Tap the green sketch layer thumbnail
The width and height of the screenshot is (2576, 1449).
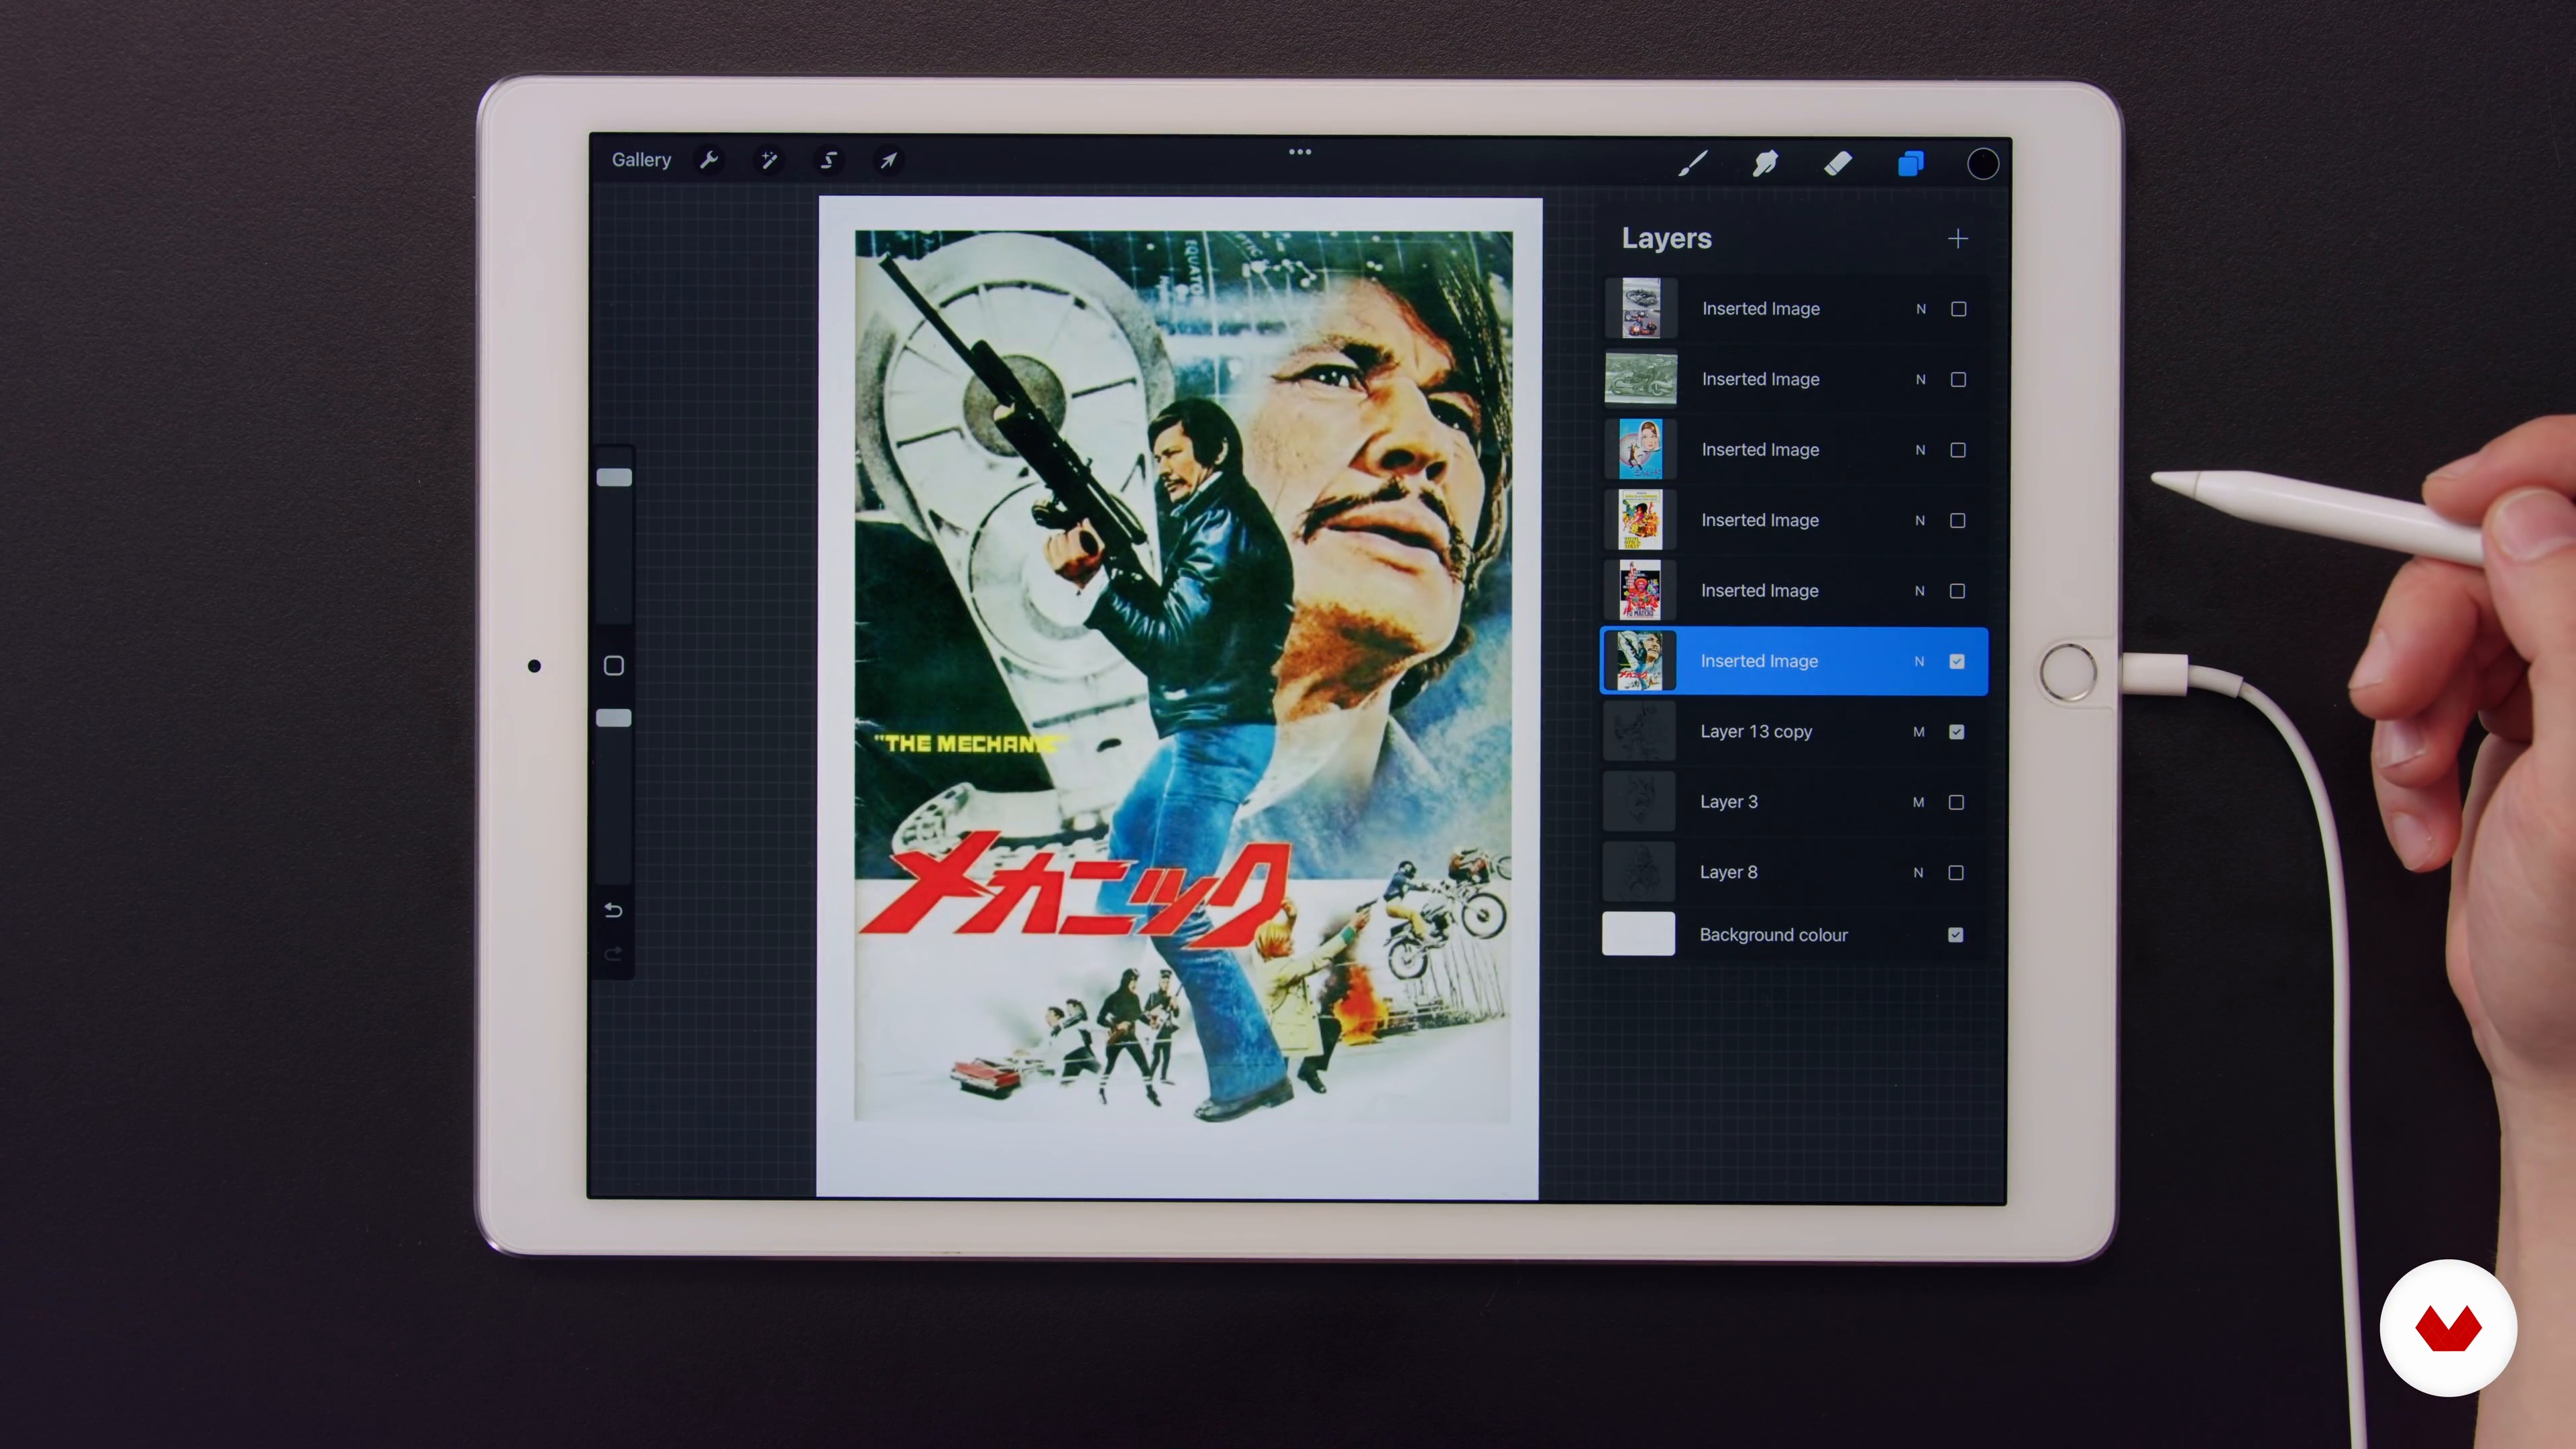coord(1641,379)
